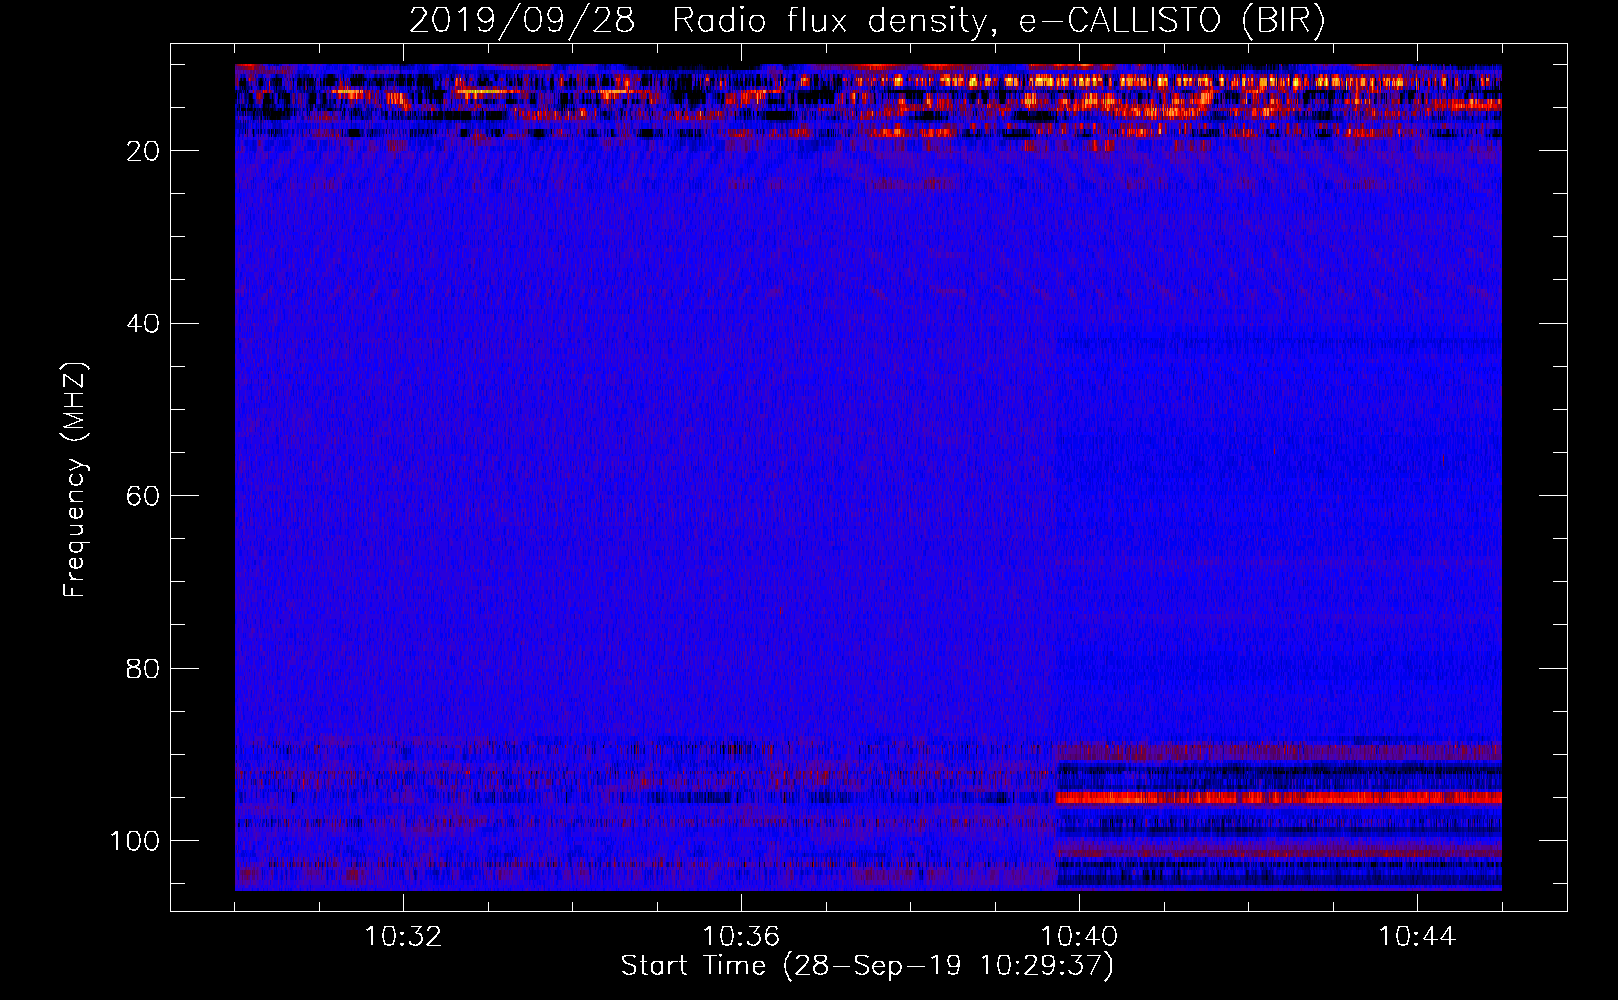
Task: Click the 'Start Time (28-Sep-19 10:29:37)' label
Action: click(867, 966)
